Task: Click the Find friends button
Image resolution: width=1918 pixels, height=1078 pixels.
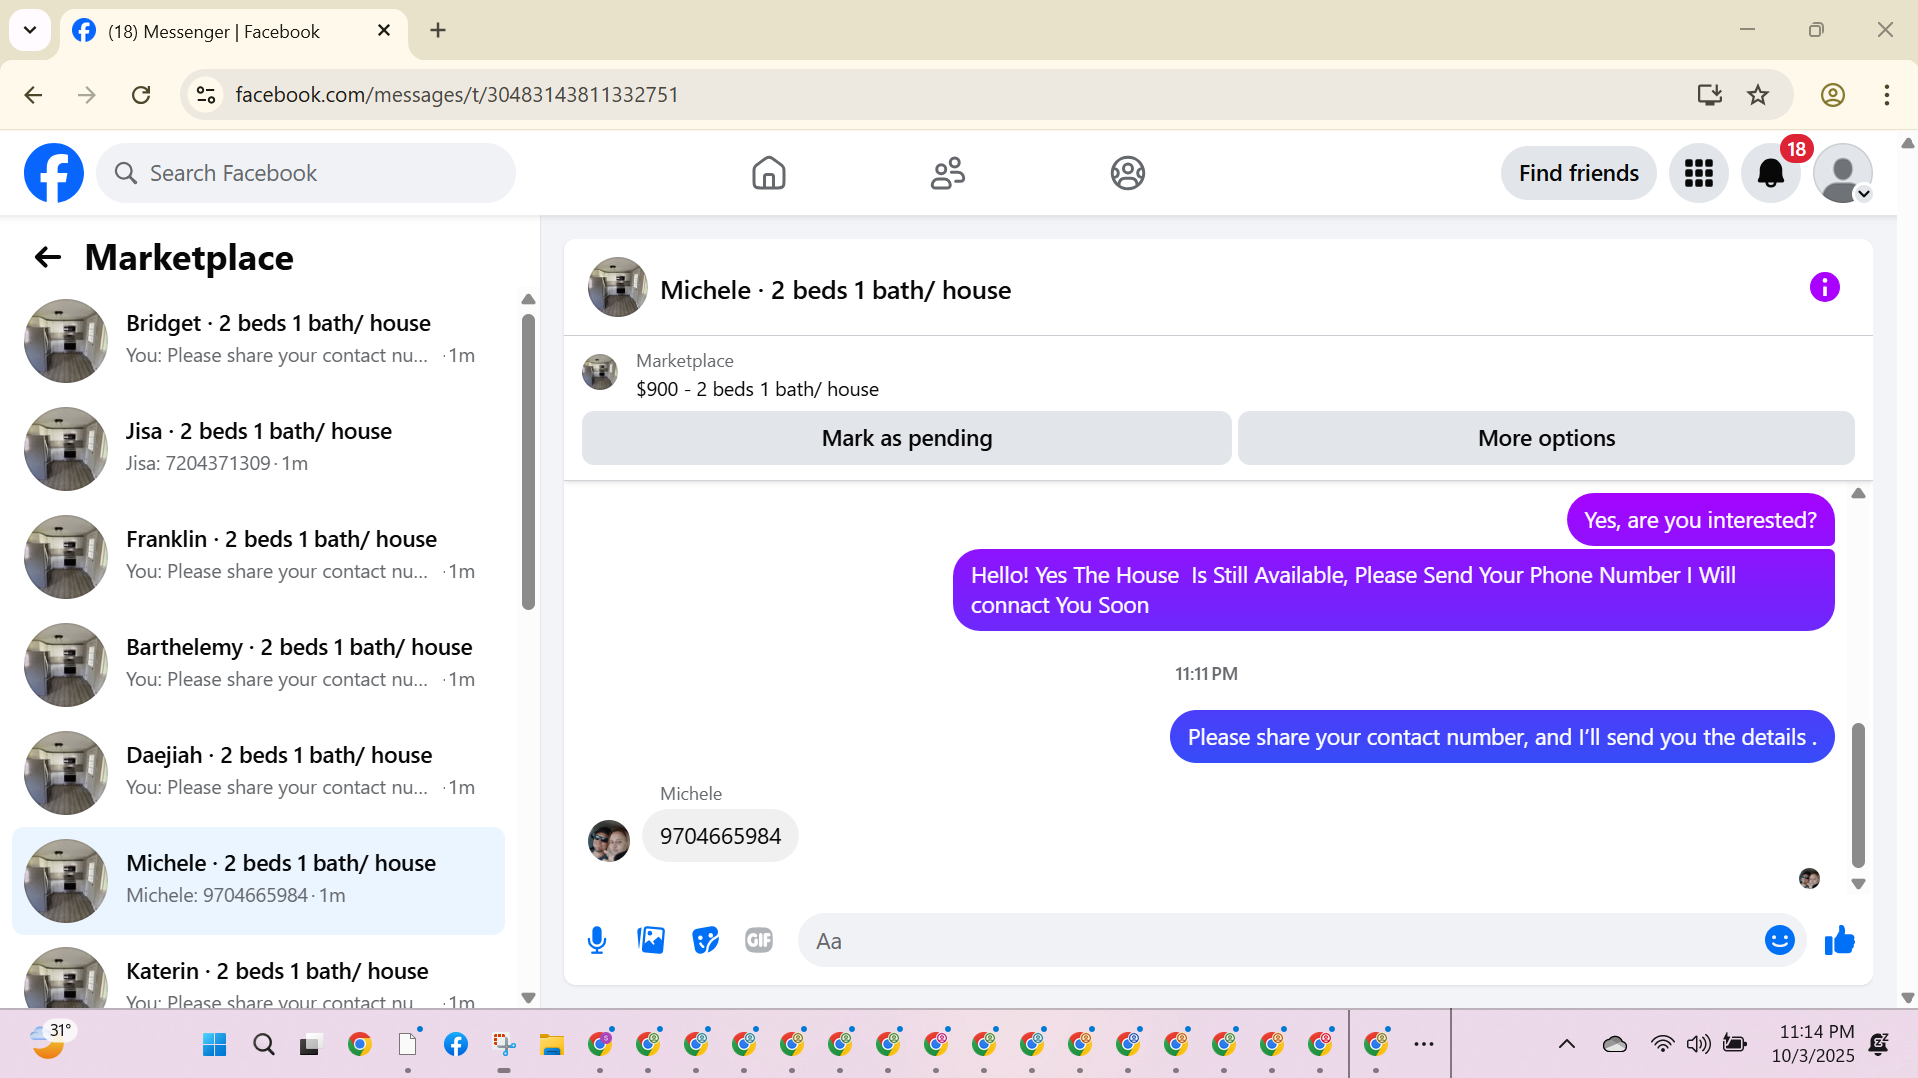Action: tap(1578, 173)
